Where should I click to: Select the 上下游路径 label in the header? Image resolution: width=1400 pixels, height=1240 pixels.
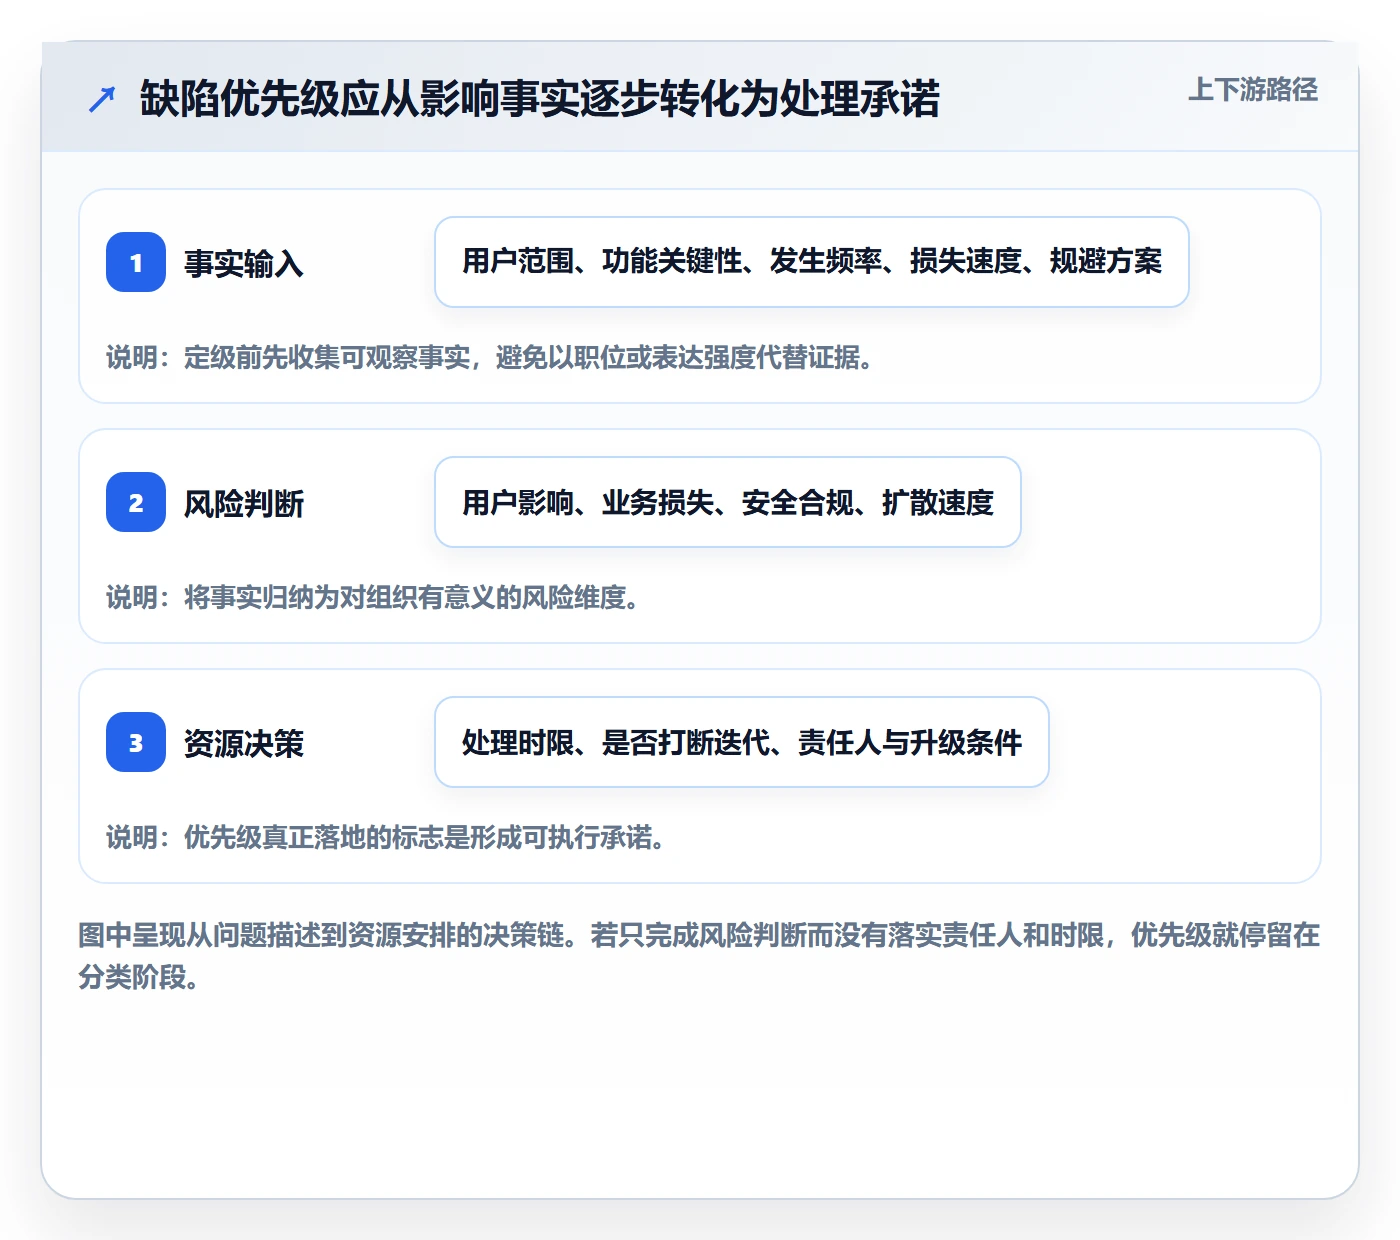[x=1253, y=90]
